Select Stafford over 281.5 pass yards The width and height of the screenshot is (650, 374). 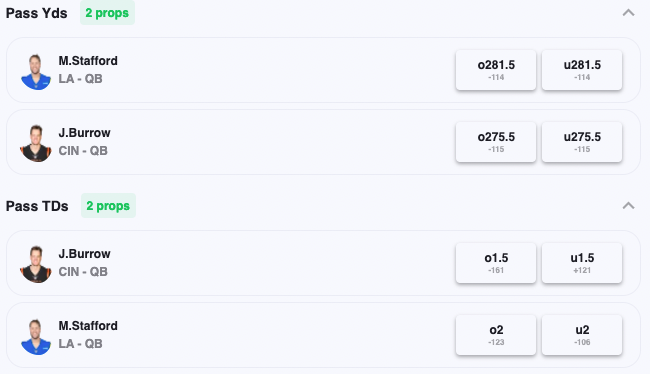pyautogui.click(x=496, y=70)
